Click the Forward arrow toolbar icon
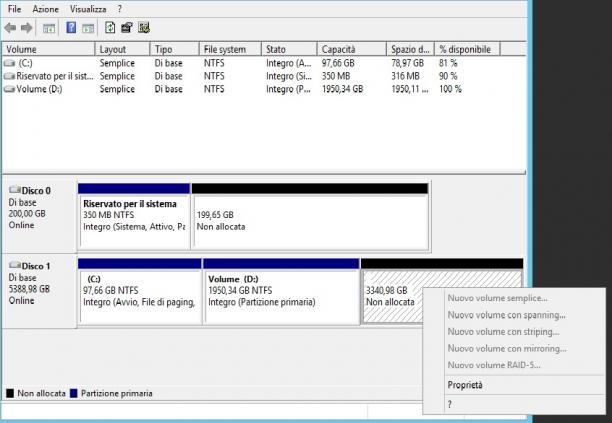Screen dimensions: 612x423 coord(27,28)
